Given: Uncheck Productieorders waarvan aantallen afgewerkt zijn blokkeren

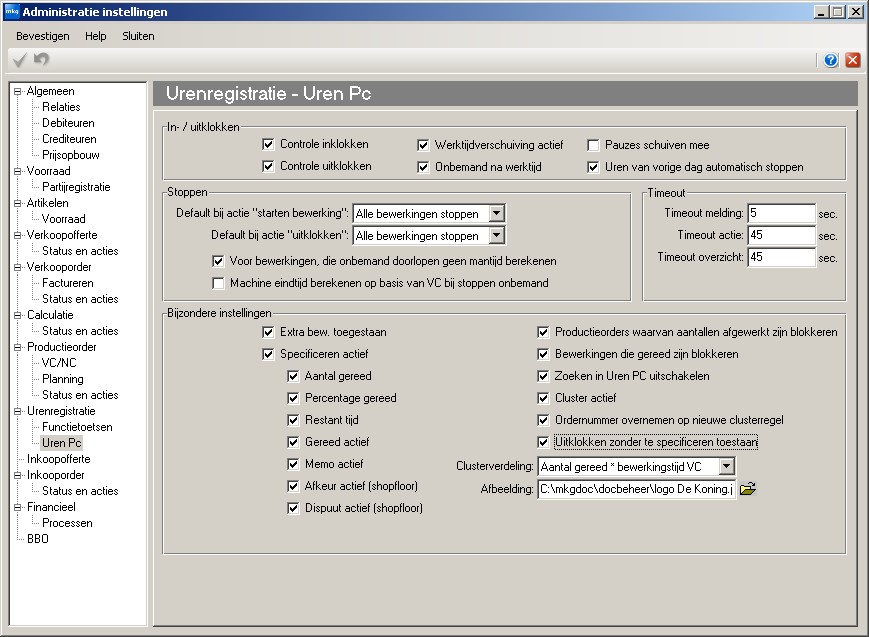Looking at the screenshot, I should pos(543,332).
